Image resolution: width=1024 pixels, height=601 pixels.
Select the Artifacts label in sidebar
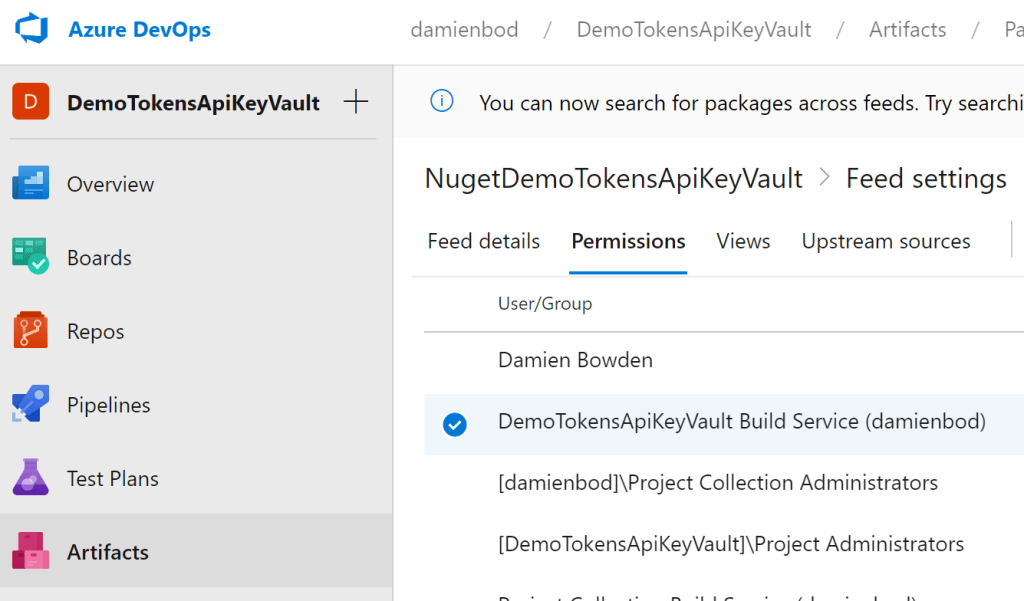click(x=108, y=553)
